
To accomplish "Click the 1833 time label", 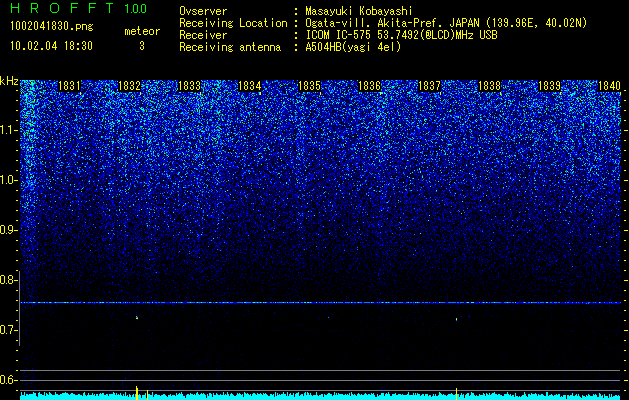I will 189,86.
